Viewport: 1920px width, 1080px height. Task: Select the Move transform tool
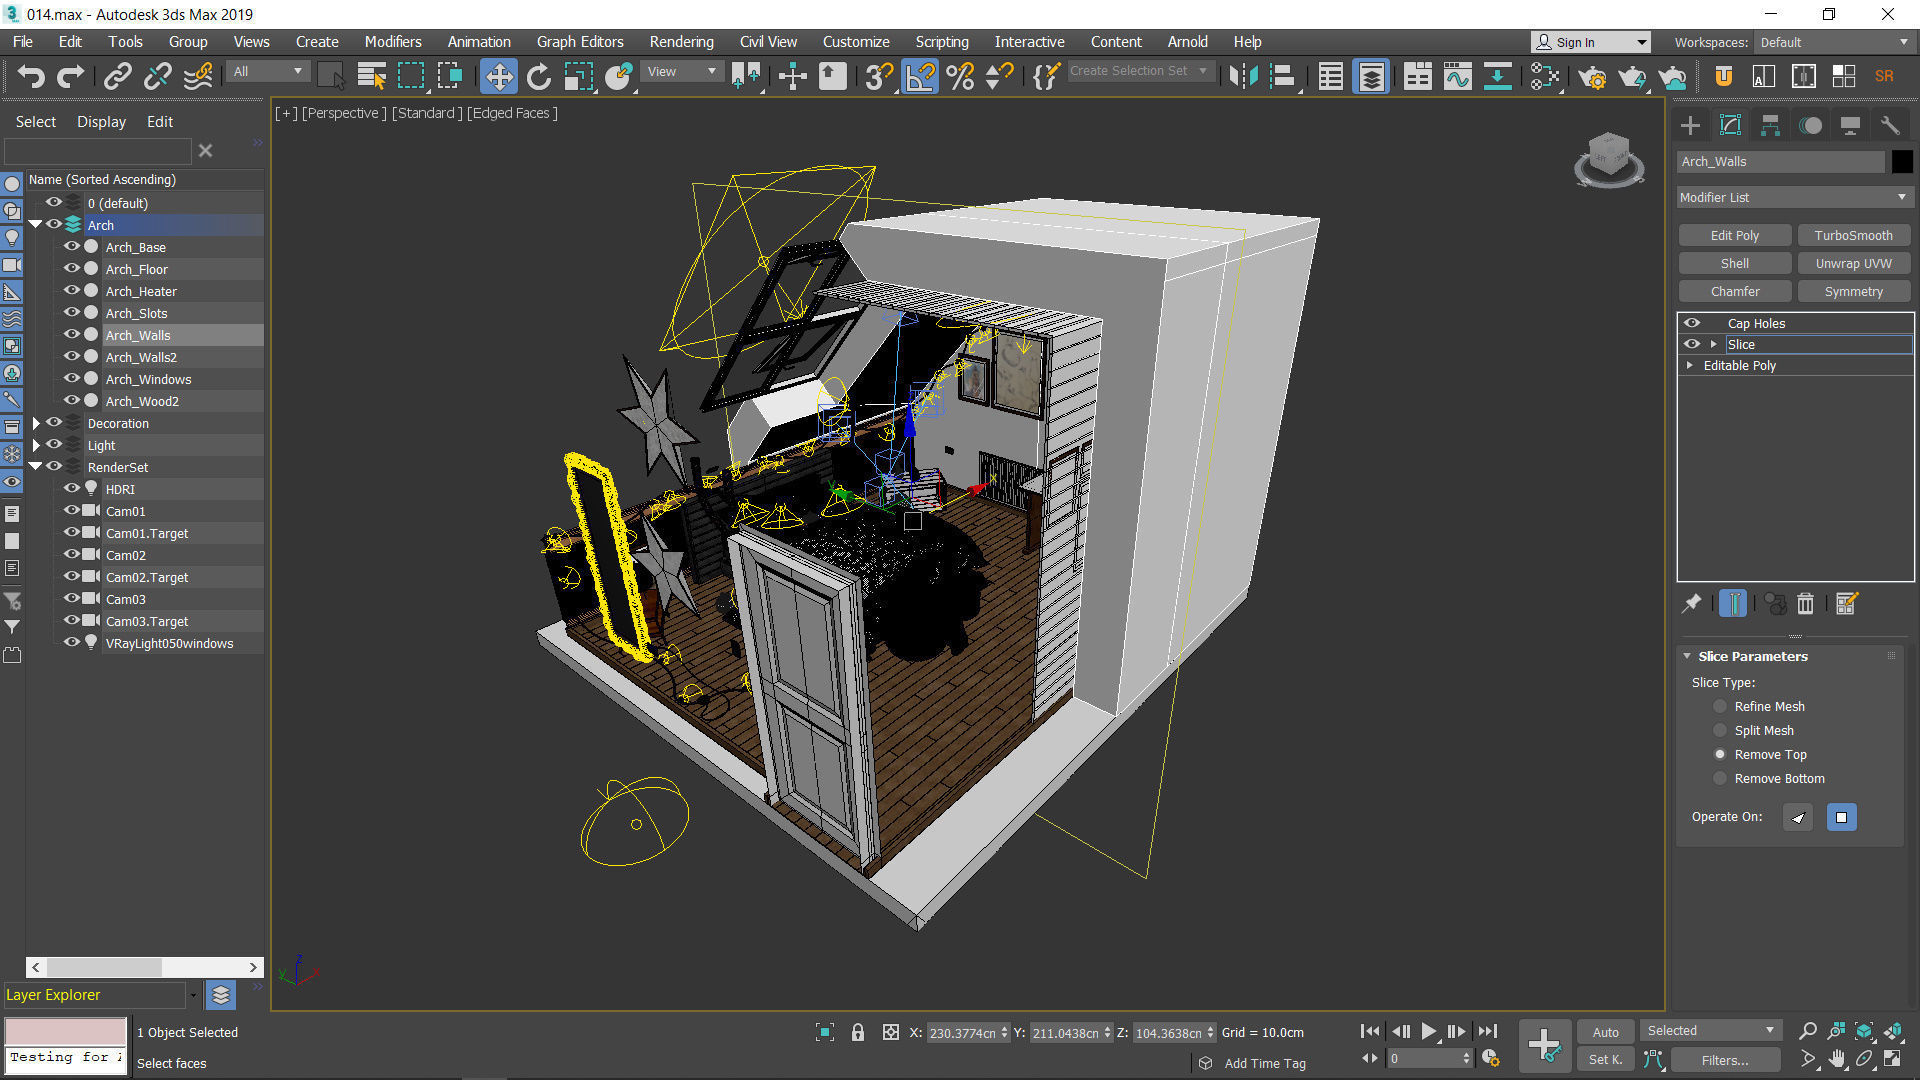tap(498, 76)
